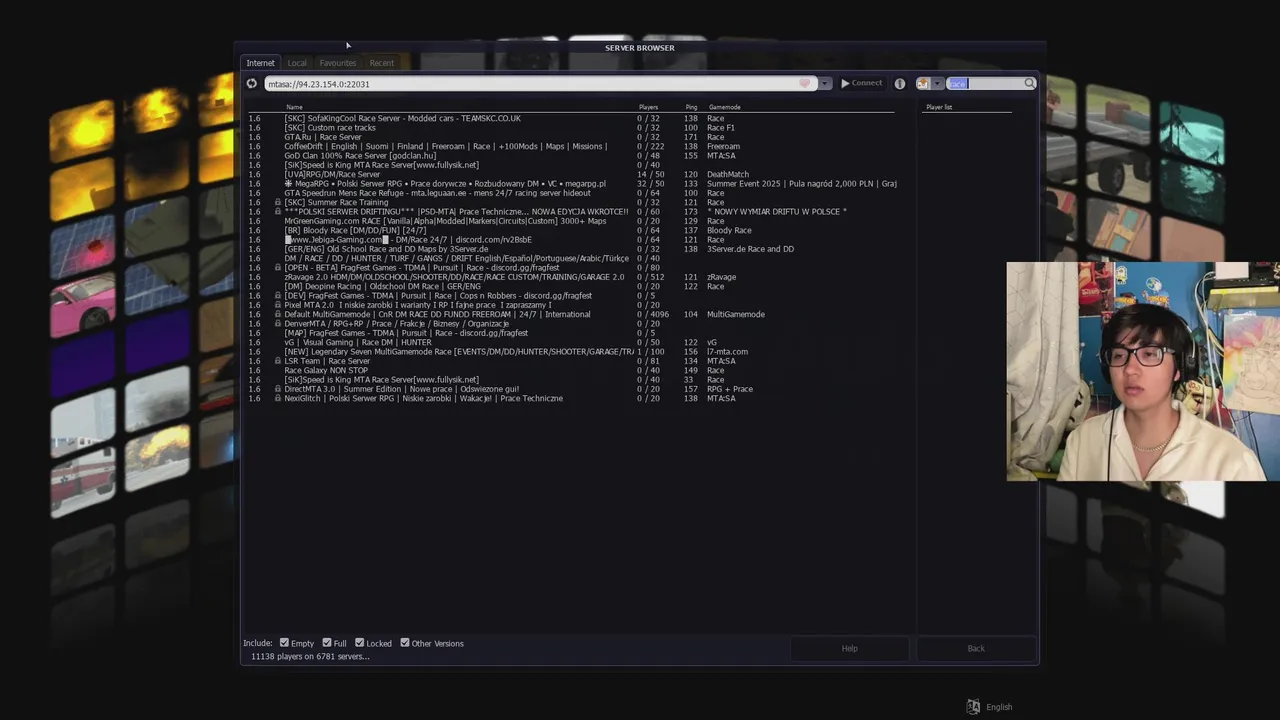Viewport: 1280px width, 720px height.
Task: Select 'vG | Visual Gaming' server row
Action: tap(570, 343)
